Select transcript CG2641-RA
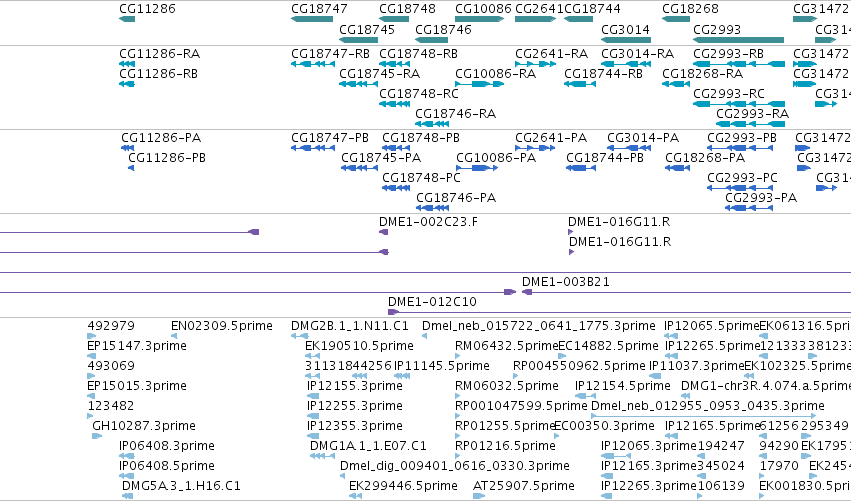Image resolution: width=851 pixels, height=501 pixels. pos(551,54)
